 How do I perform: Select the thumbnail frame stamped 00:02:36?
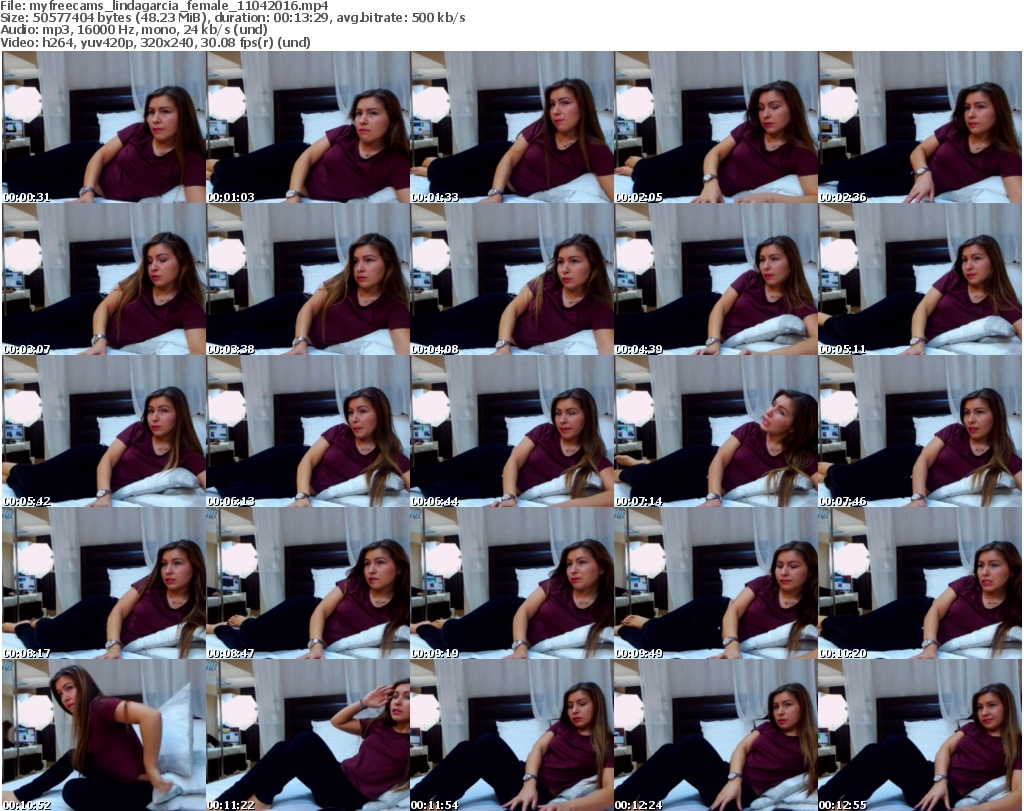(920, 127)
